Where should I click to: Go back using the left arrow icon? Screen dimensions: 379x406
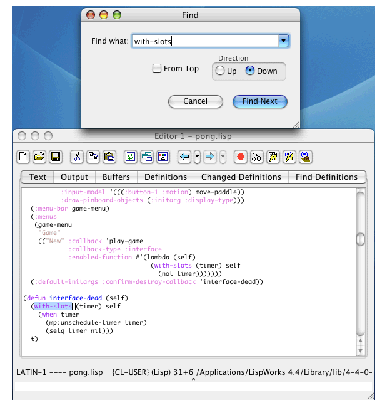[184, 157]
